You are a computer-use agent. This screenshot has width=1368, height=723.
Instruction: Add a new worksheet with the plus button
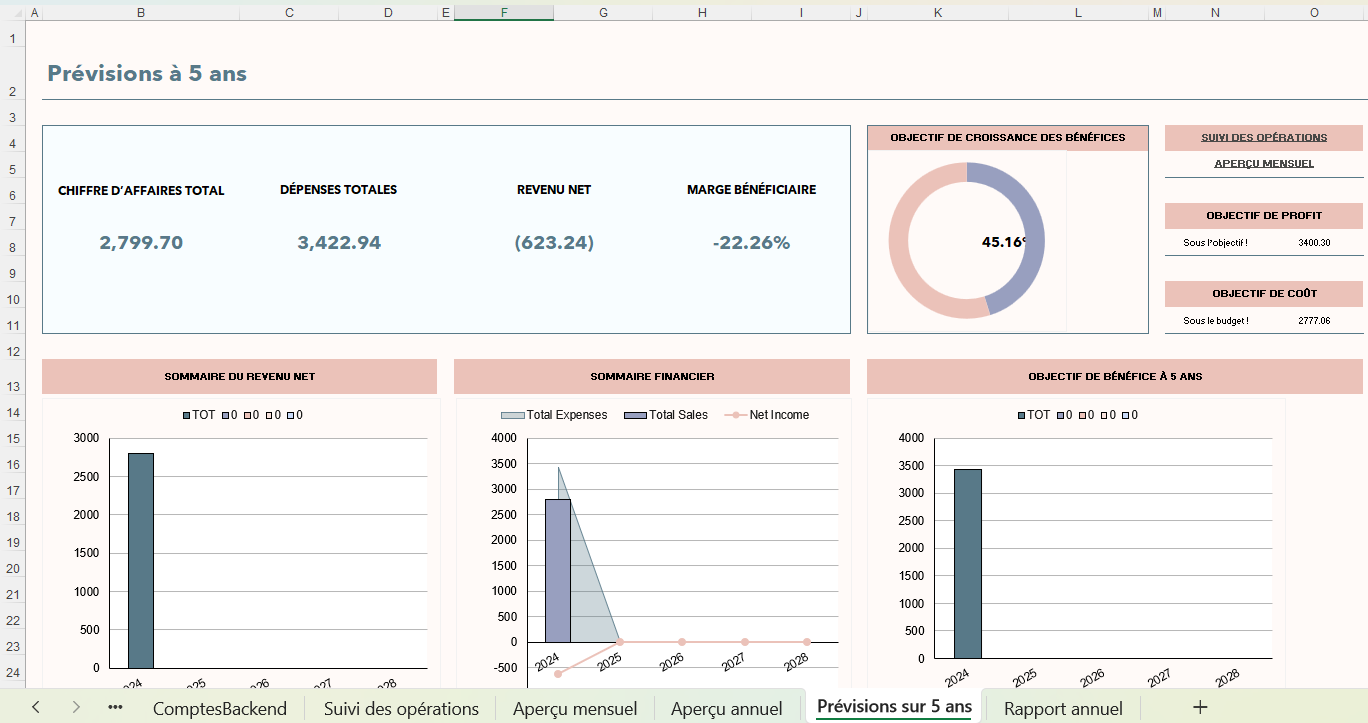(x=1198, y=707)
